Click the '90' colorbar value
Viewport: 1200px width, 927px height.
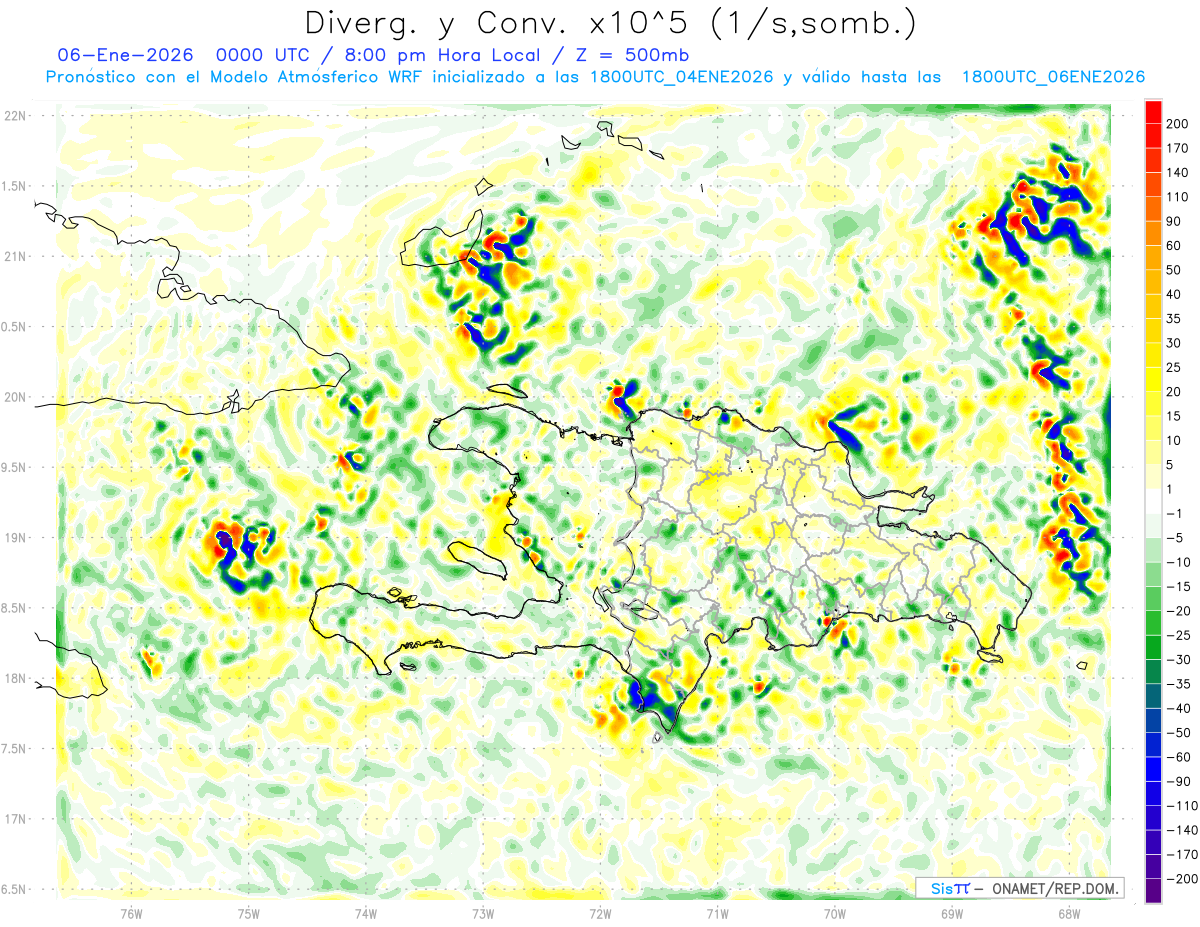(1174, 222)
